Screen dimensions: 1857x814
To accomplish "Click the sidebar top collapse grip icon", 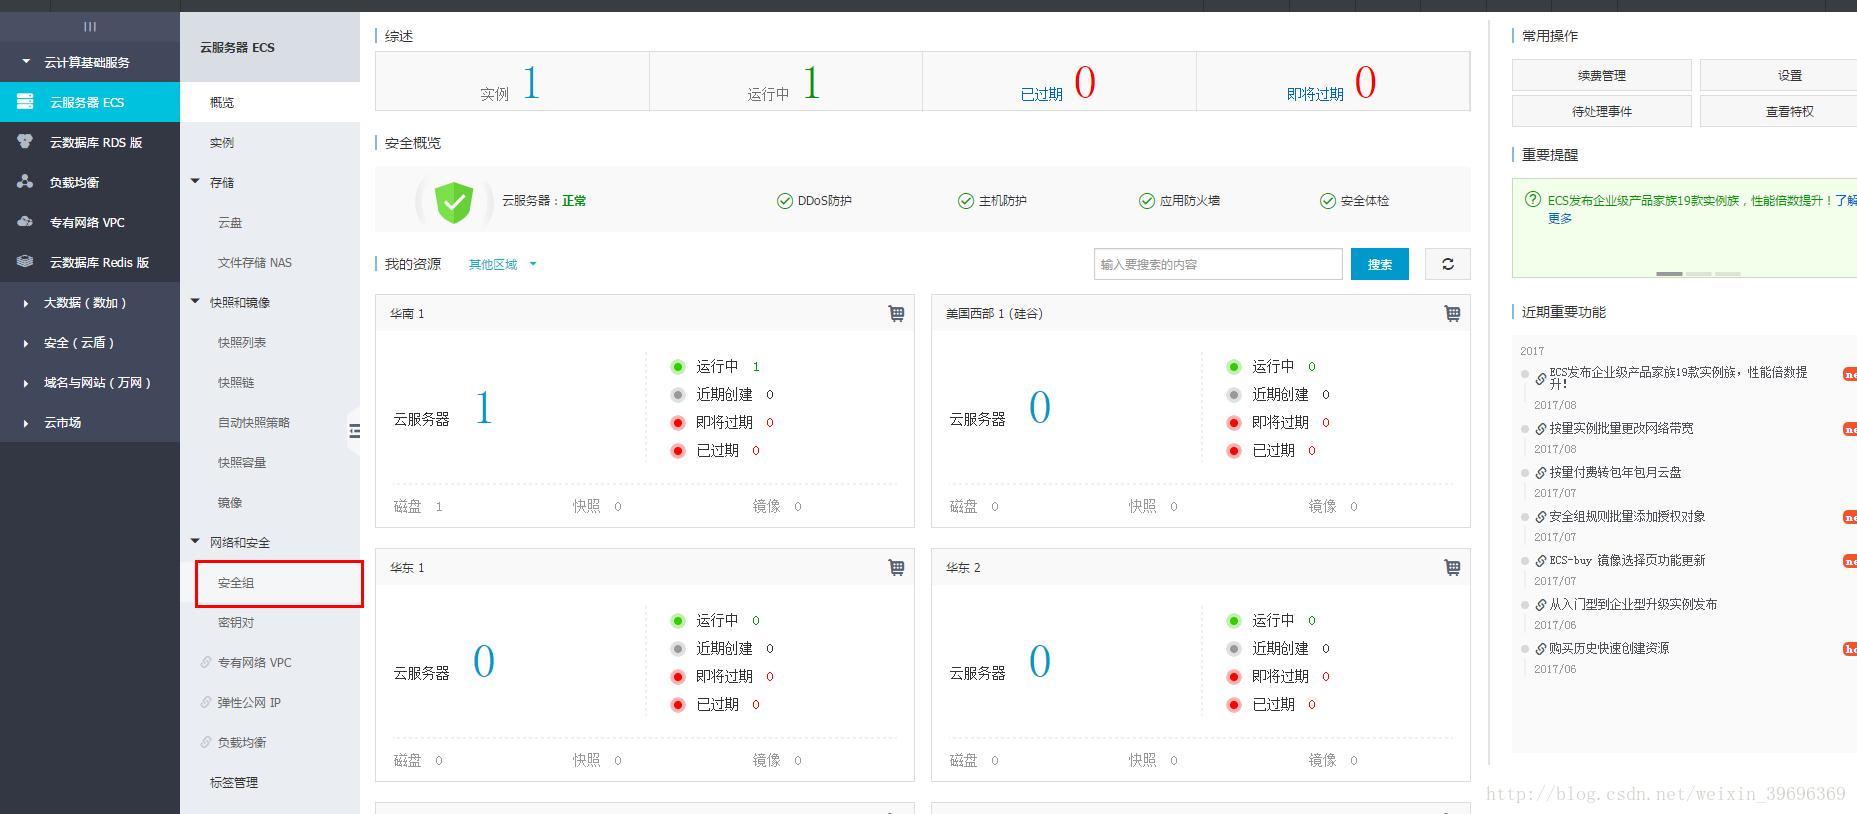I will [x=90, y=27].
